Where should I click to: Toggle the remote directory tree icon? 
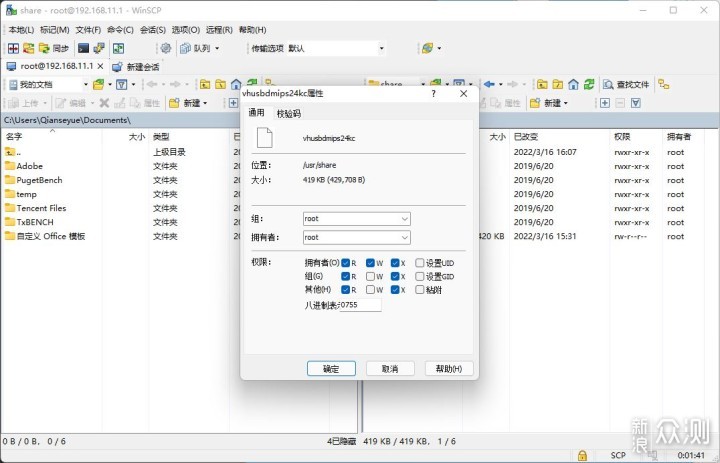(x=664, y=85)
